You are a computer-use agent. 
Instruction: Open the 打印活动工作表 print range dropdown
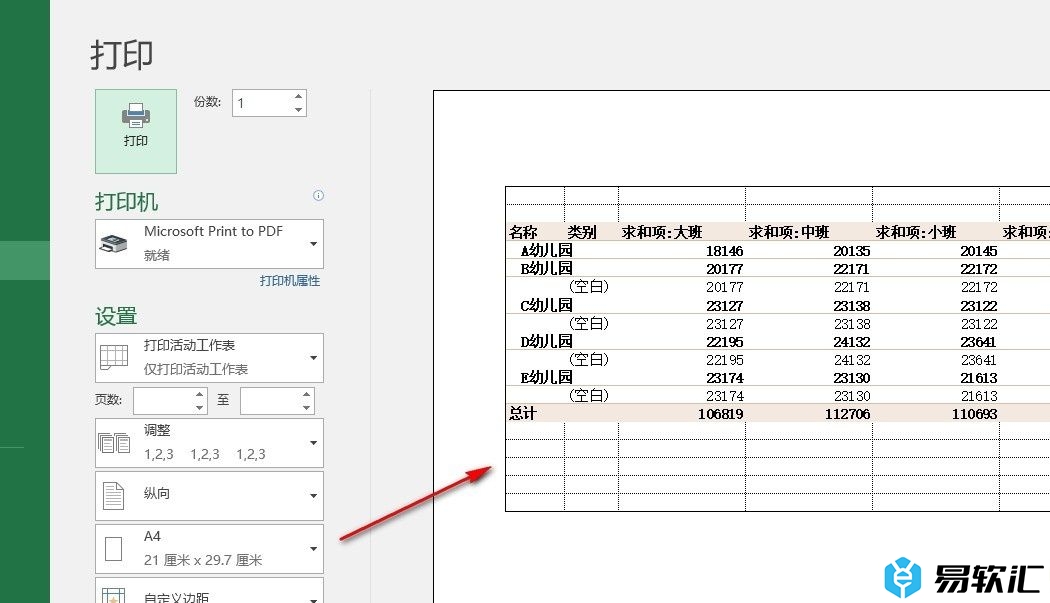point(210,358)
